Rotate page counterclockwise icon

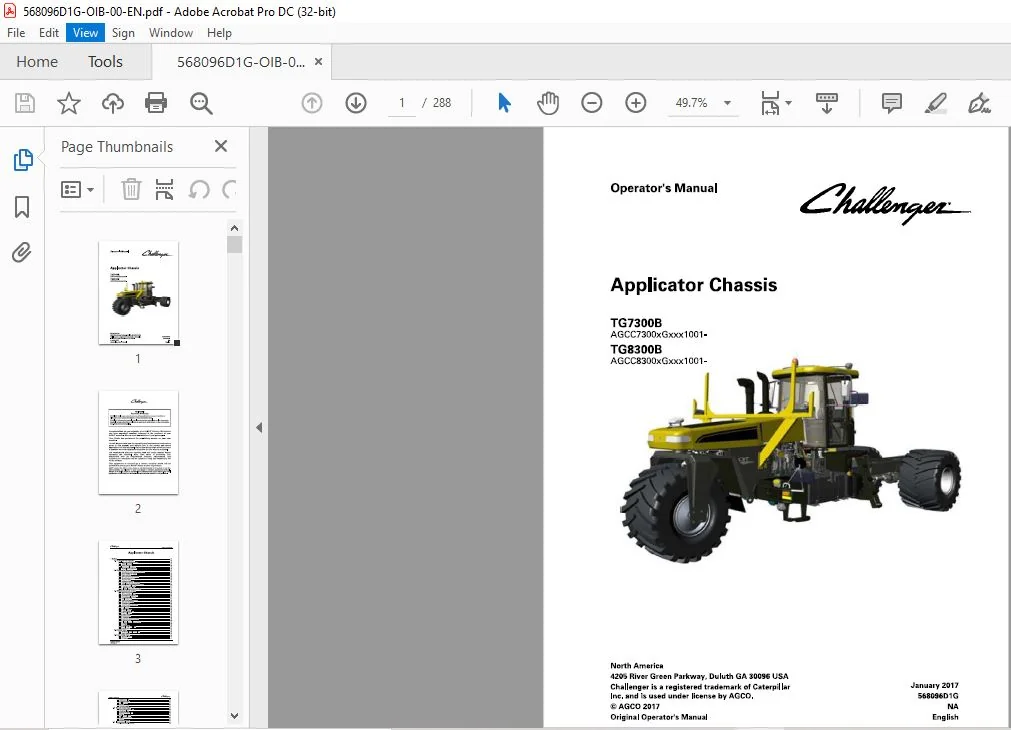(199, 190)
